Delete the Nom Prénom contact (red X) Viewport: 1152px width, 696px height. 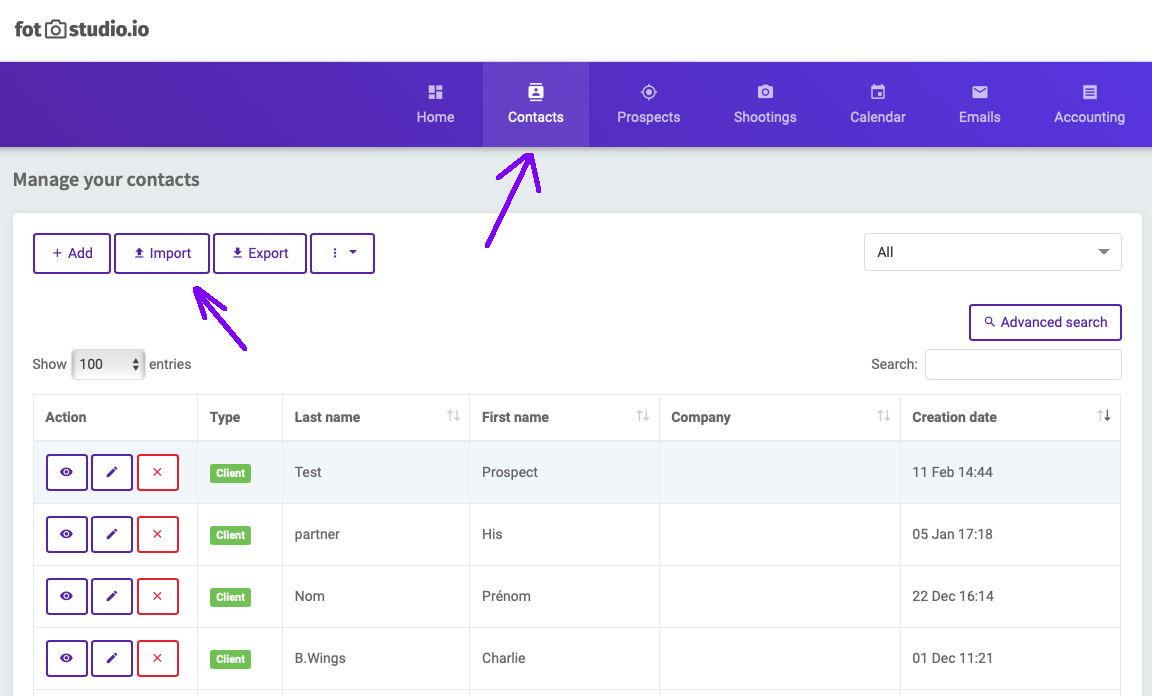[x=157, y=596]
